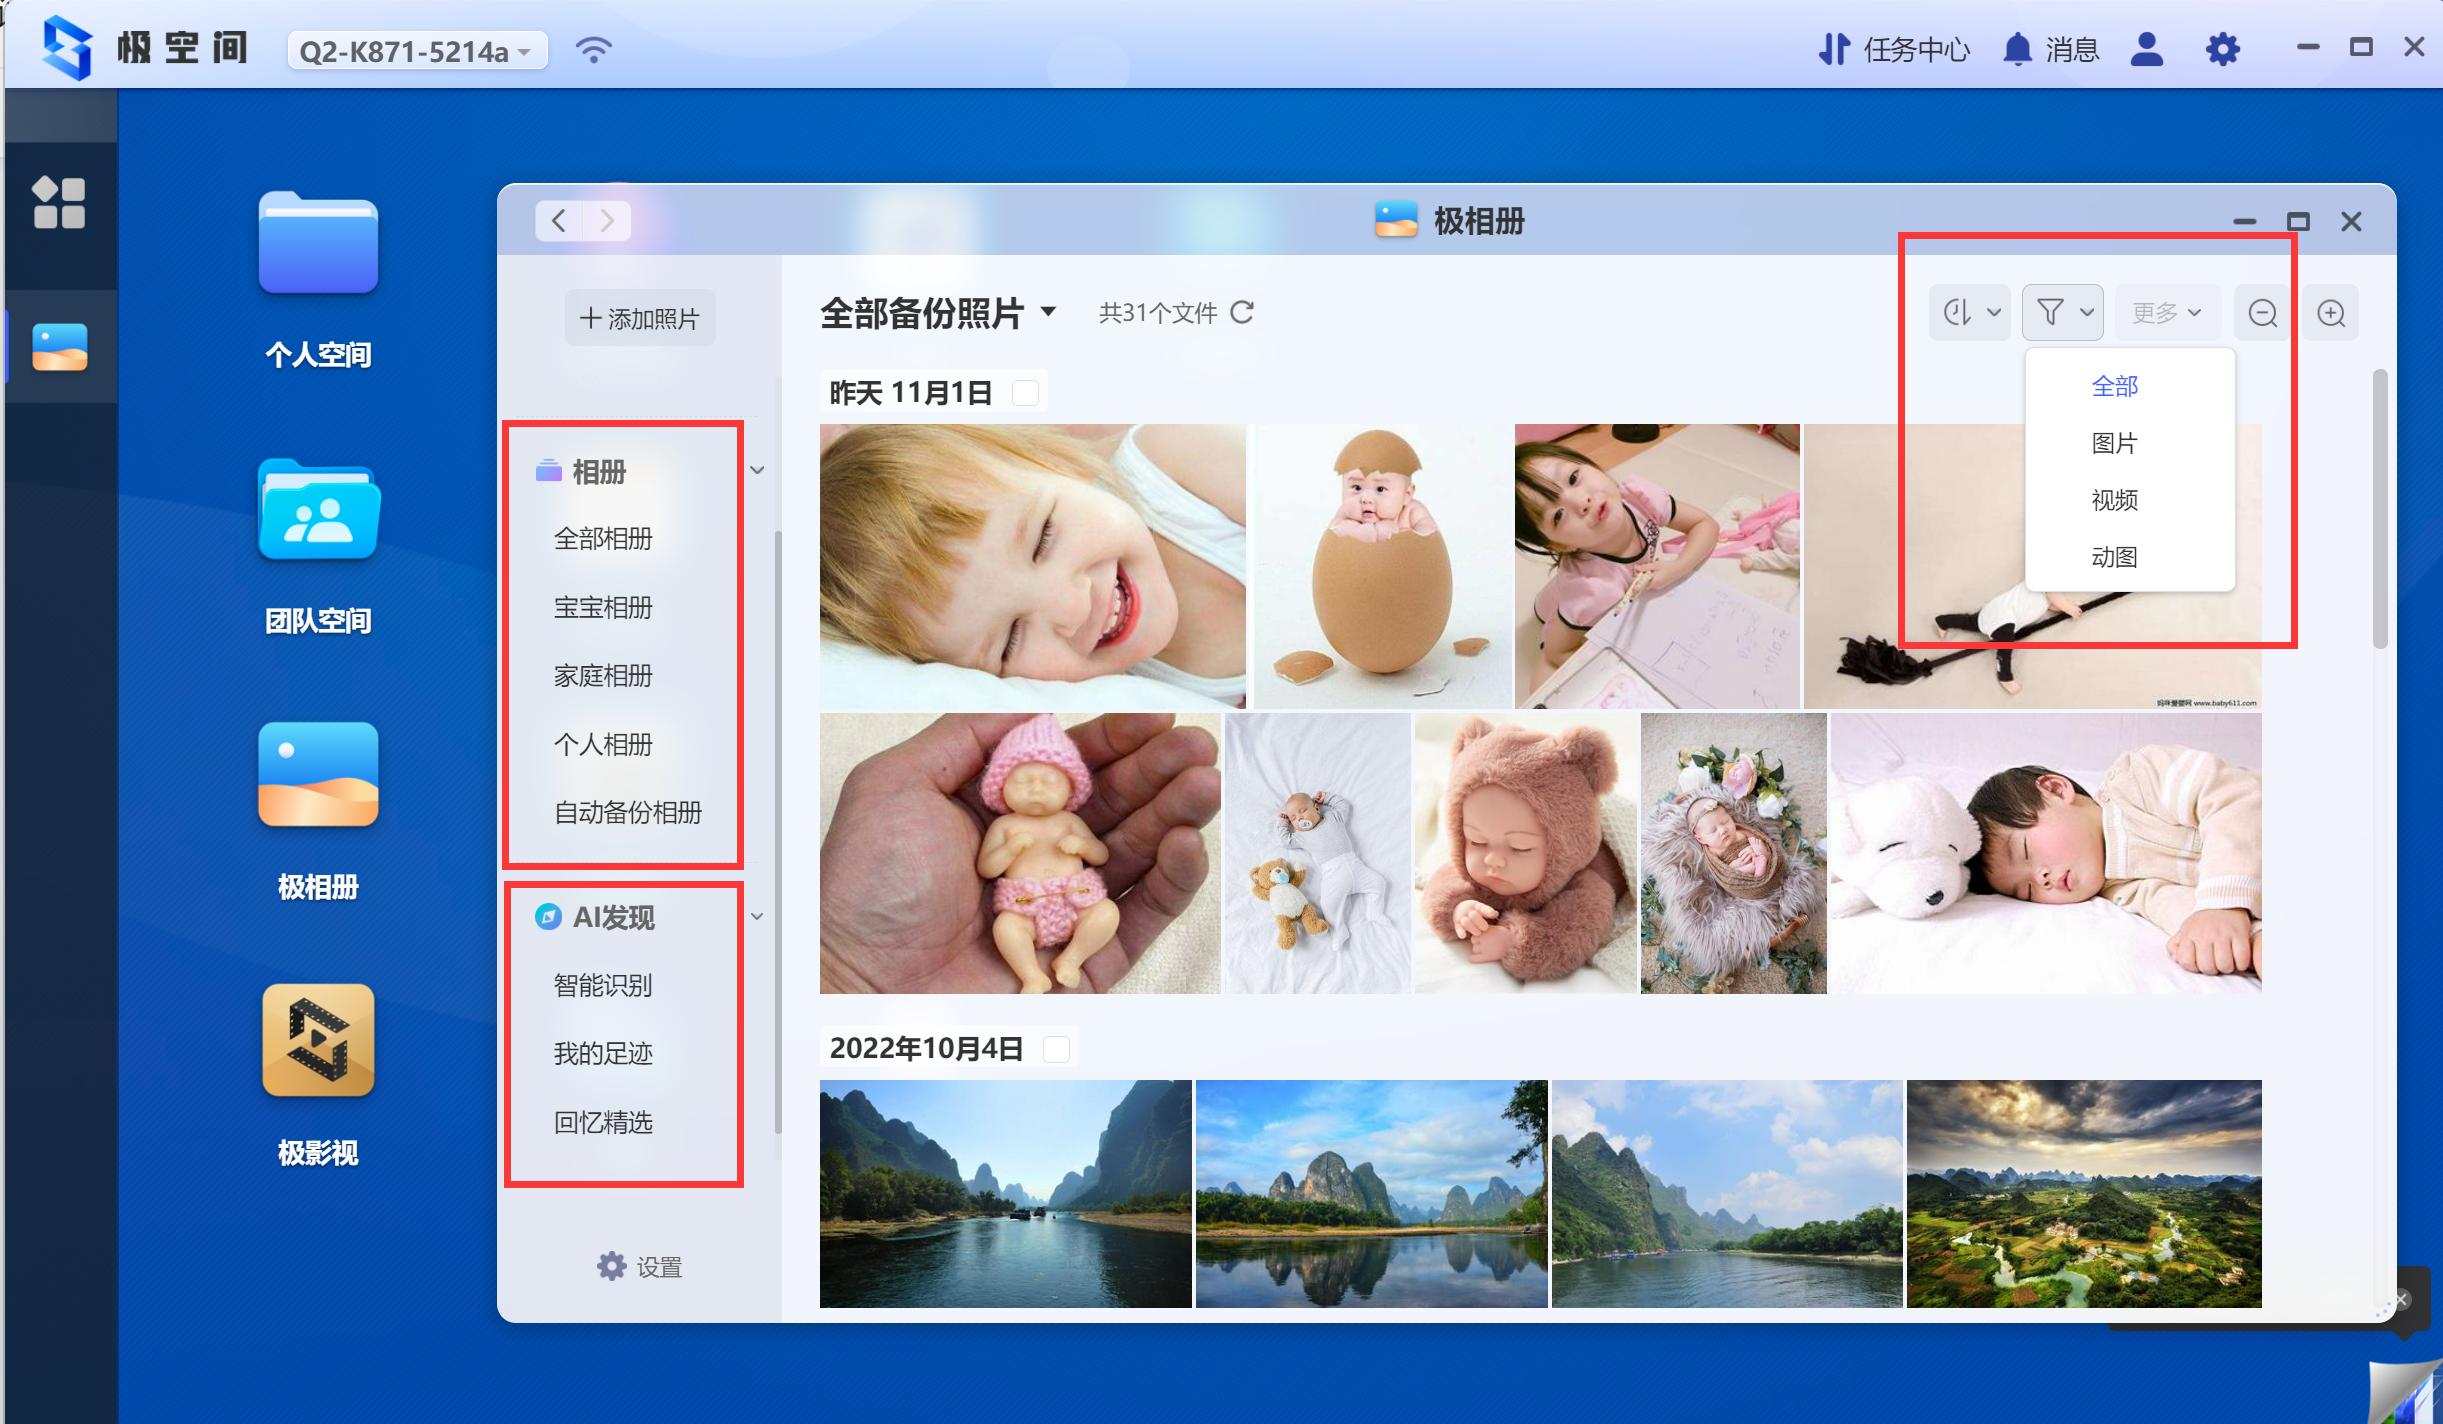The image size is (2443, 1424).
Task: Zoom in thumbnails with the magnifier plus icon
Action: [2332, 313]
